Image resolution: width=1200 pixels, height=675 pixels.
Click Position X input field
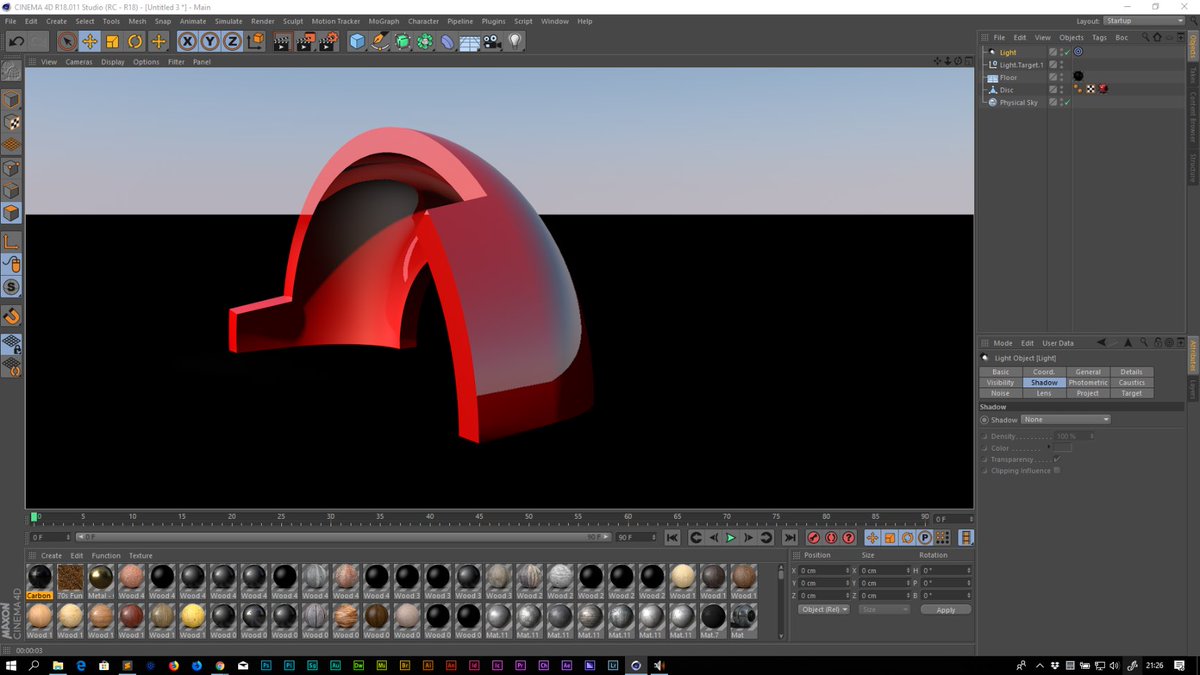pyautogui.click(x=824, y=570)
